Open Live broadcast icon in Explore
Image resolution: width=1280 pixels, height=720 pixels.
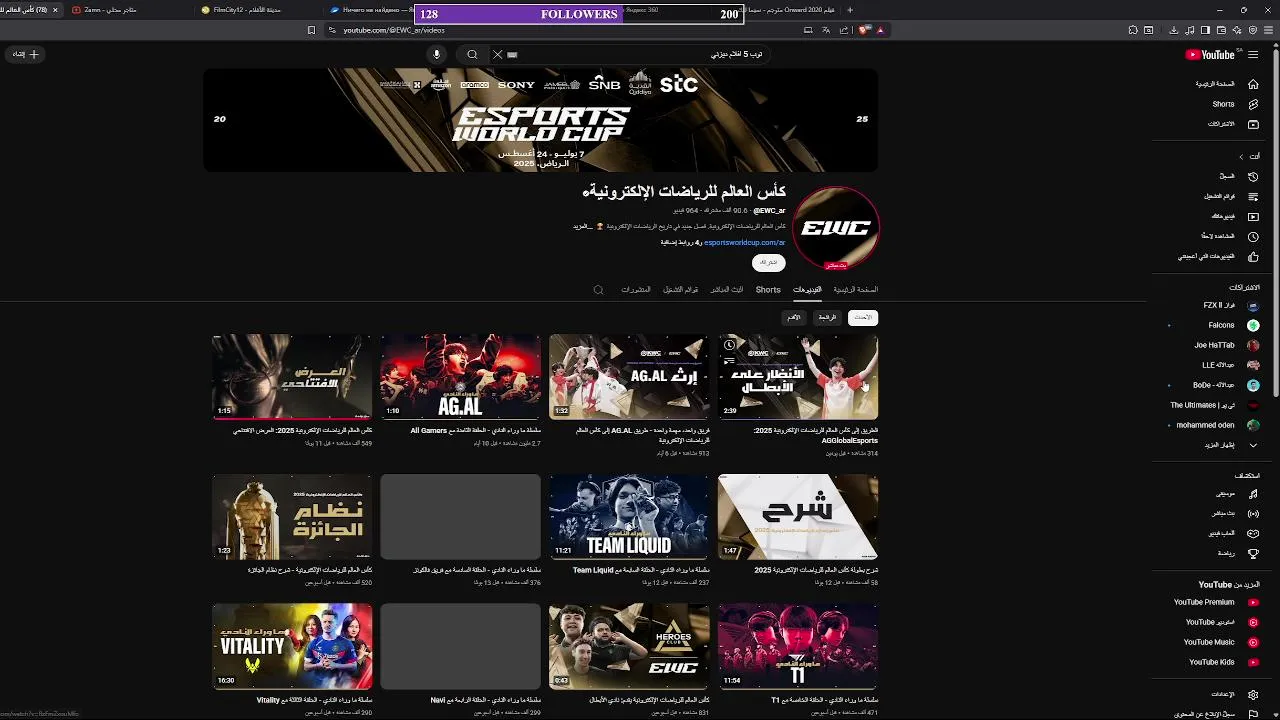click(x=1253, y=513)
